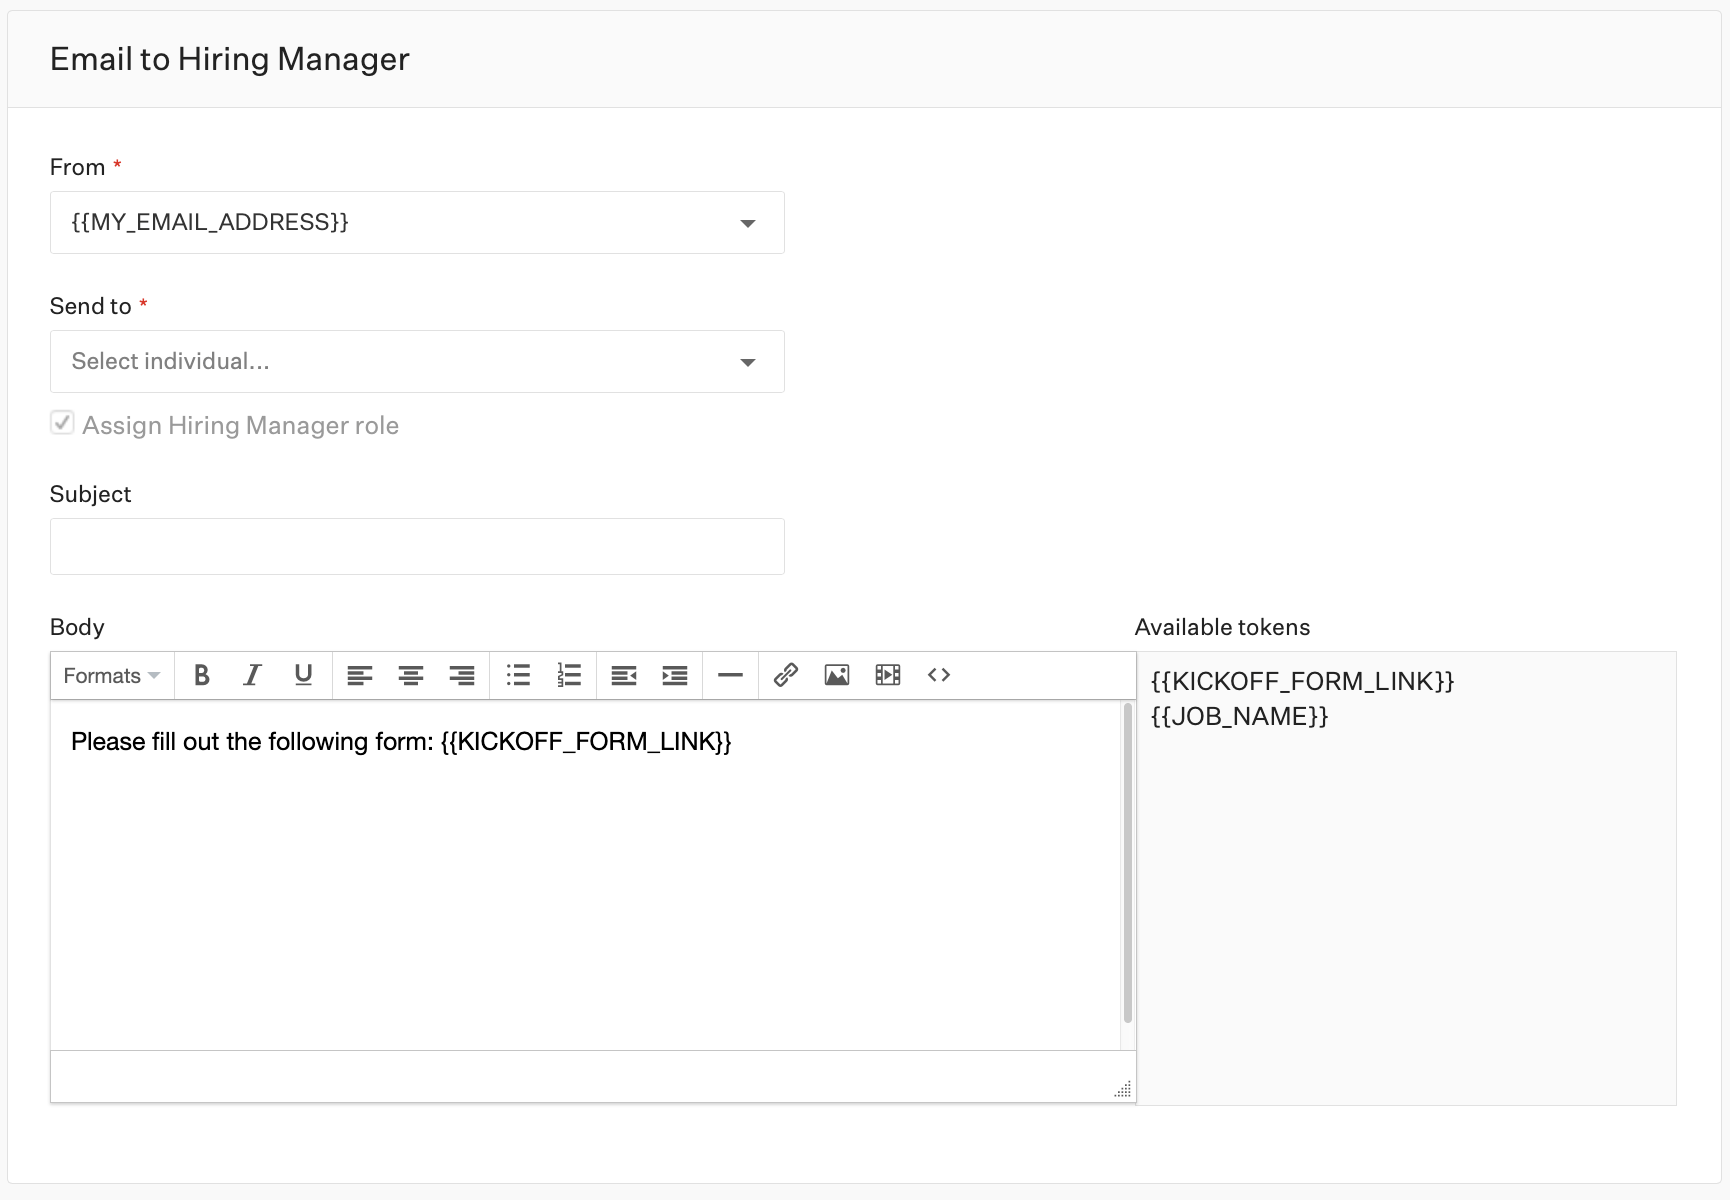Create a numbered list
1730x1200 pixels.
coord(569,675)
